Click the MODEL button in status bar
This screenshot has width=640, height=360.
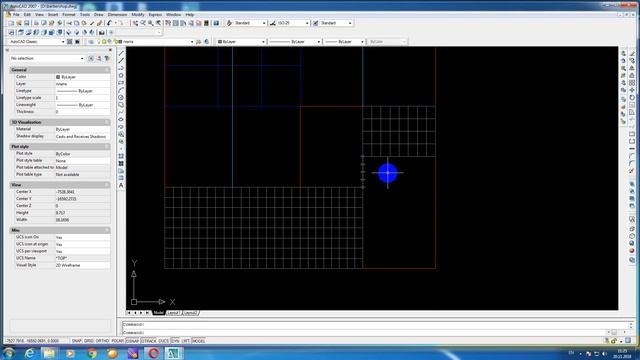[x=198, y=341]
